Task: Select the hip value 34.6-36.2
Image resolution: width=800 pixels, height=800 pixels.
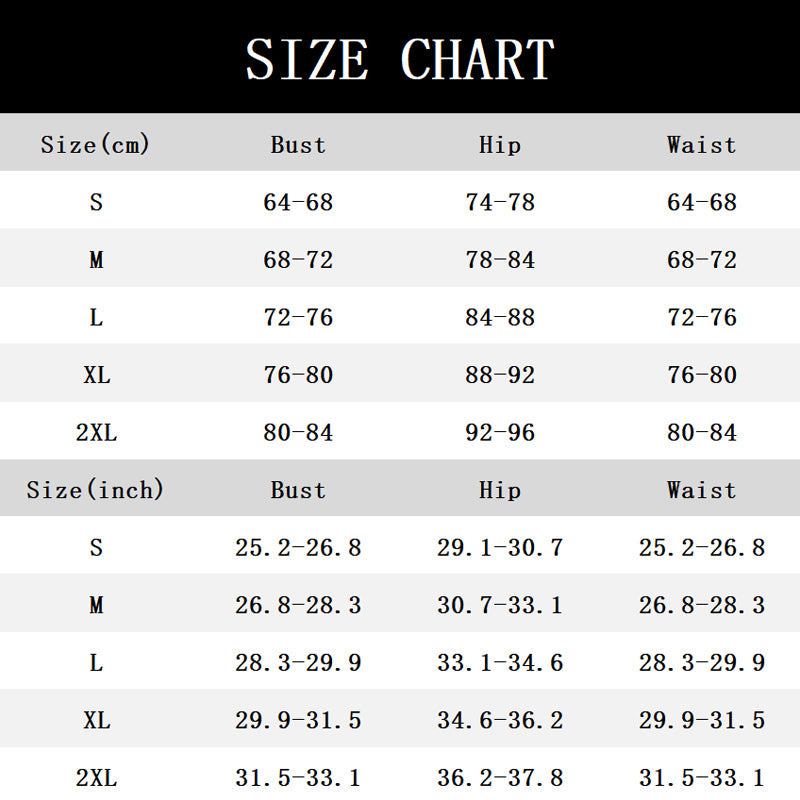Action: tap(500, 720)
